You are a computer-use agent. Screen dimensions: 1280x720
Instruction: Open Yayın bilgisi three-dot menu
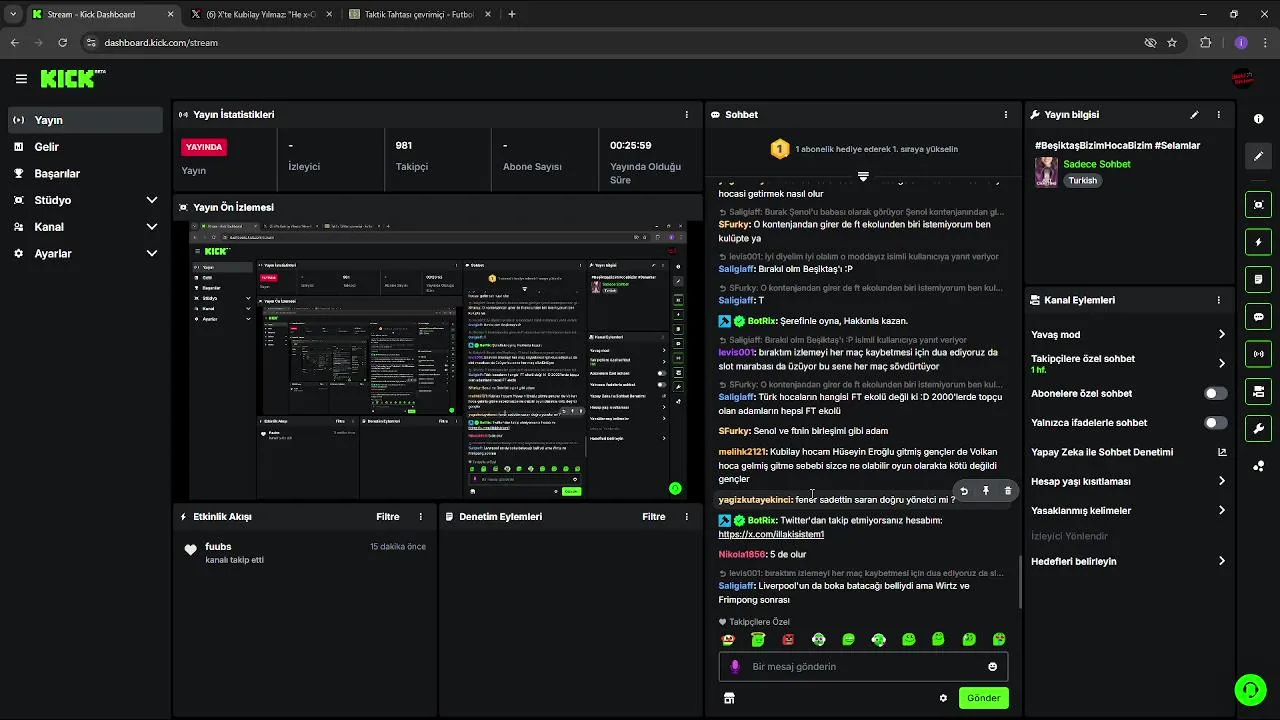(1218, 115)
